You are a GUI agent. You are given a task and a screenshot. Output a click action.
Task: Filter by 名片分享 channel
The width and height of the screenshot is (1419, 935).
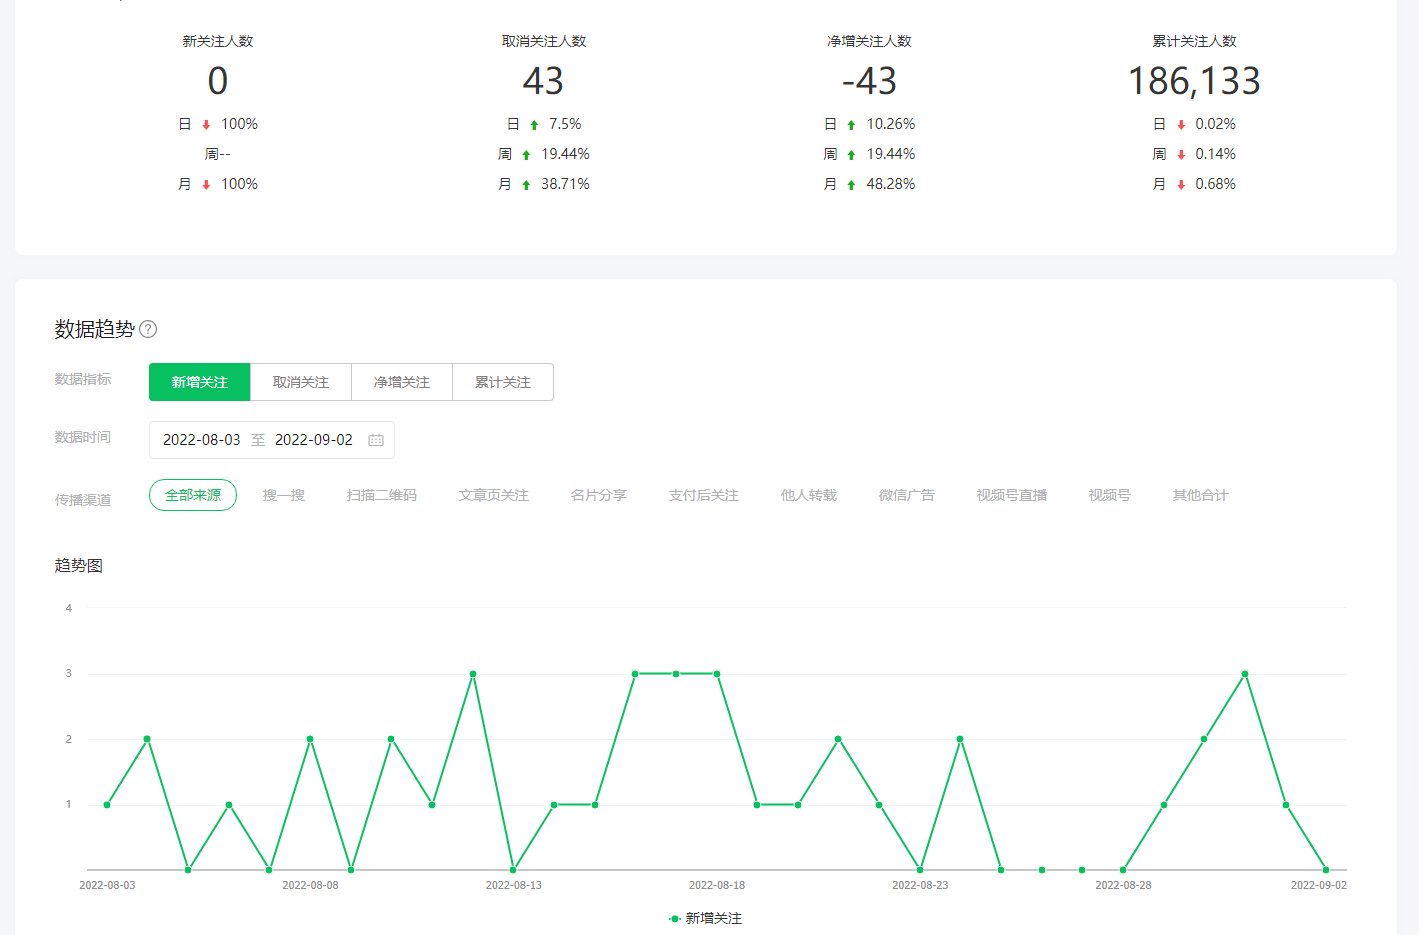(x=599, y=495)
